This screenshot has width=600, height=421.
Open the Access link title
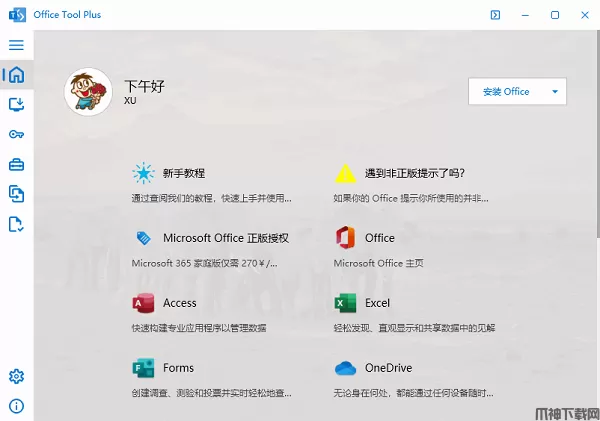pyautogui.click(x=179, y=303)
